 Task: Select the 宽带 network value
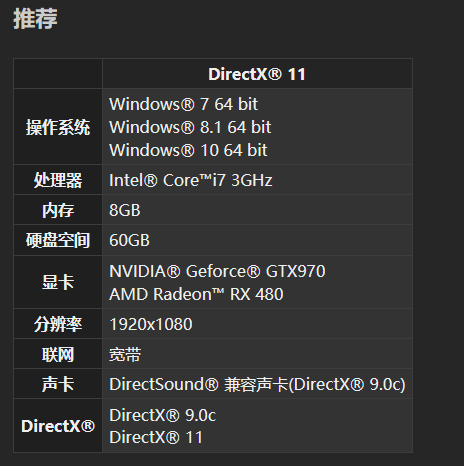[x=125, y=354]
